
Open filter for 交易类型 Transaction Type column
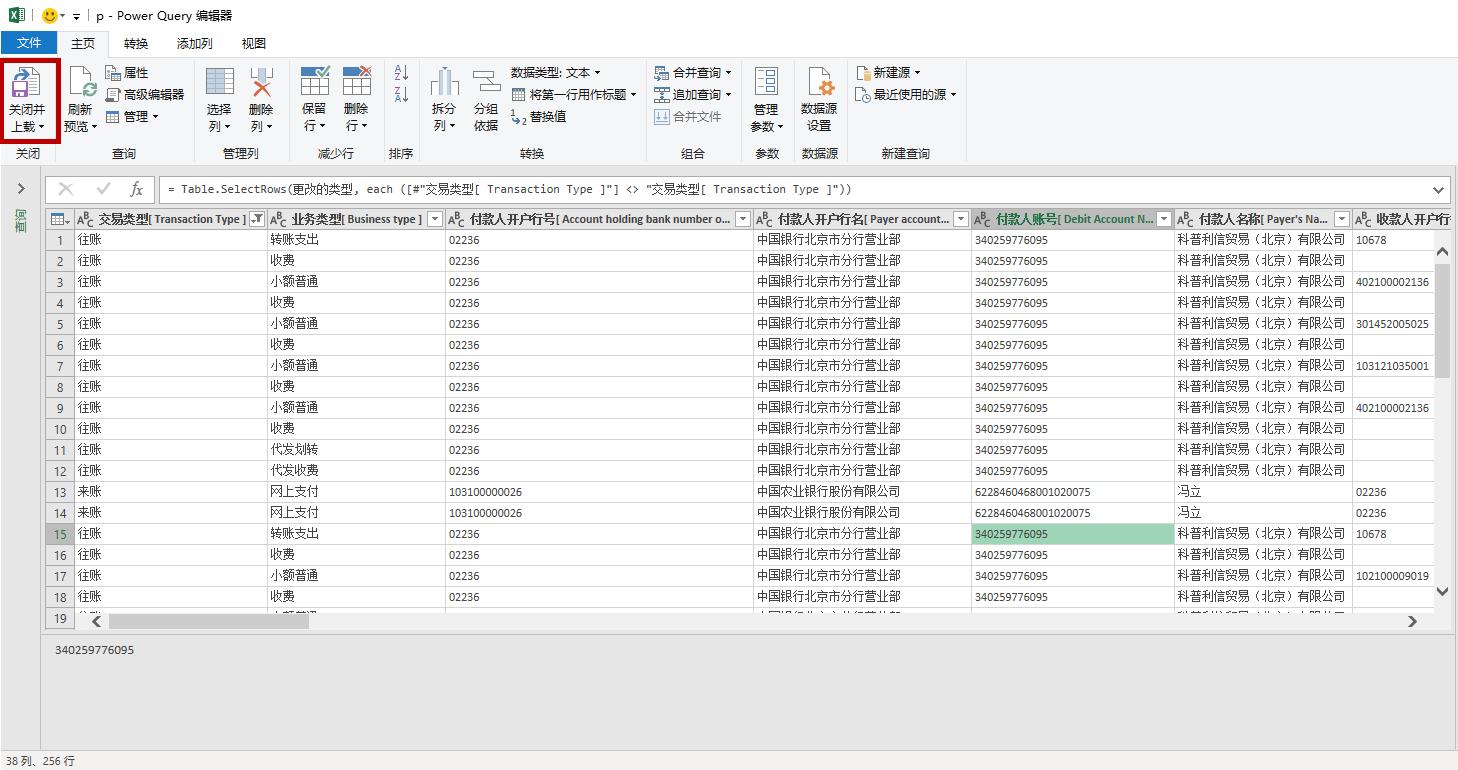pyautogui.click(x=257, y=219)
